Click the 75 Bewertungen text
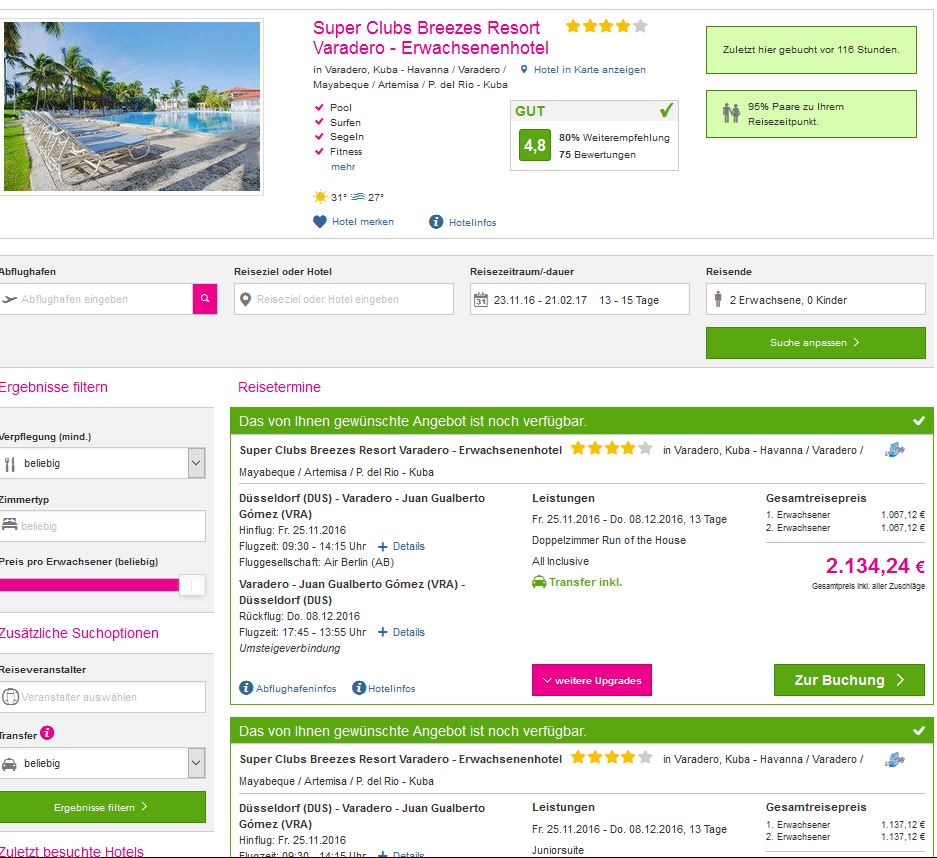 (597, 155)
